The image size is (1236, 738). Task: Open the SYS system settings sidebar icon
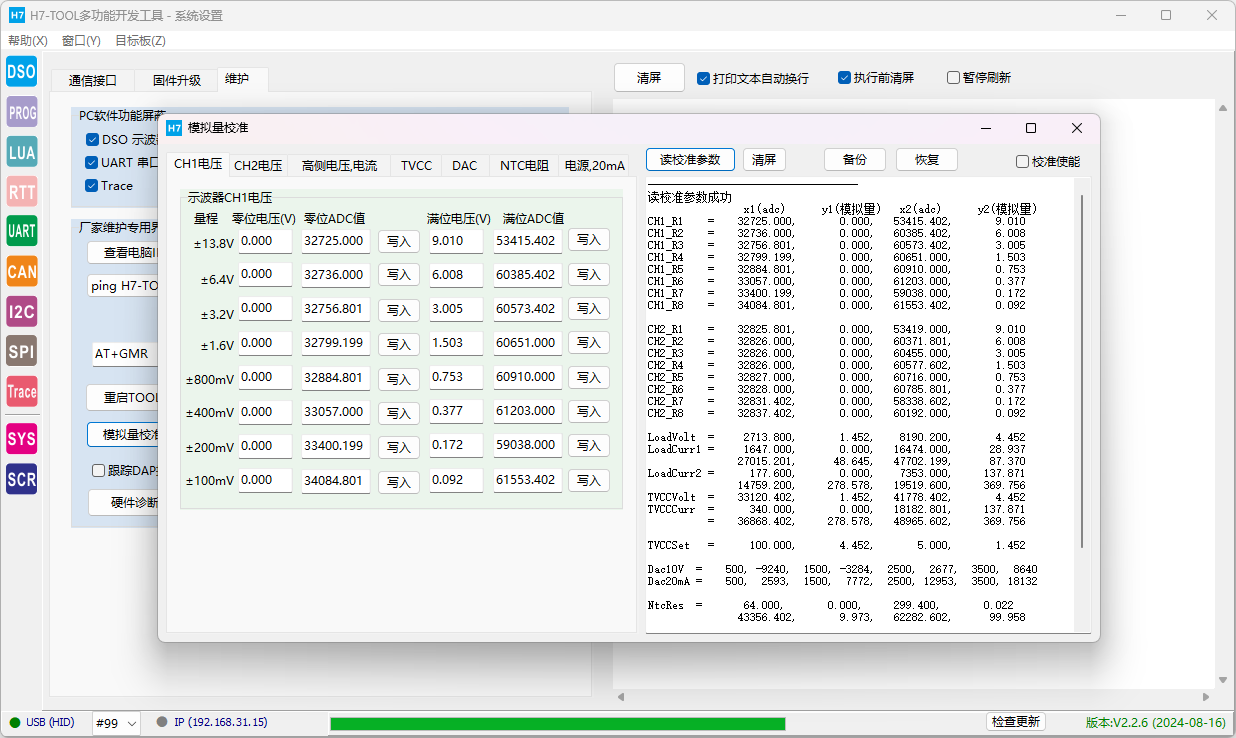22,438
